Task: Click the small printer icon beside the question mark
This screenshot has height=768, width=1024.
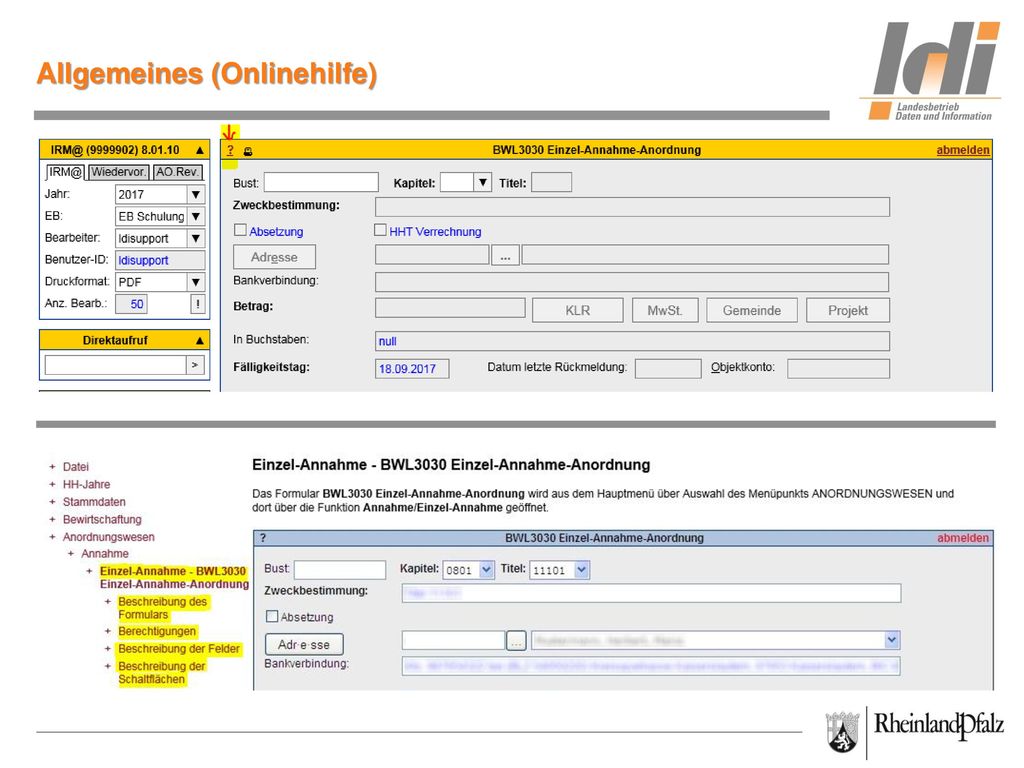Action: pos(248,152)
